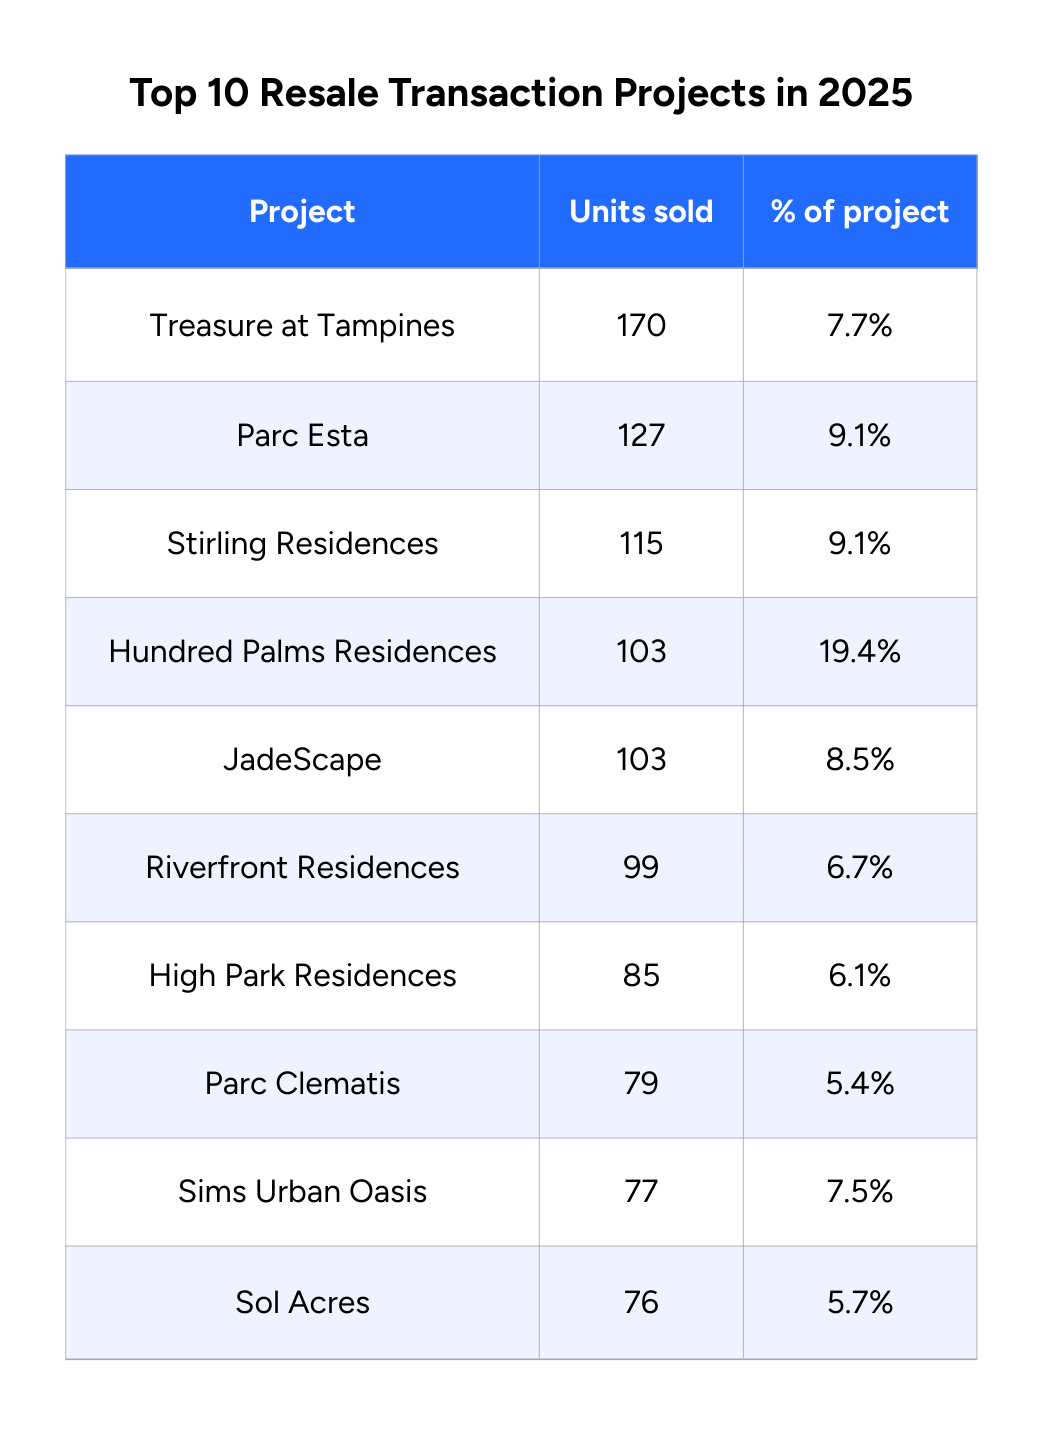
Task: Click the table title heading text
Action: [521, 93]
